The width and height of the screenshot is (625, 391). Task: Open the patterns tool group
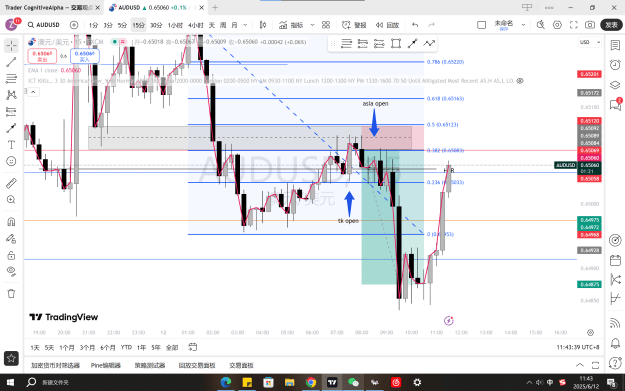click(11, 95)
